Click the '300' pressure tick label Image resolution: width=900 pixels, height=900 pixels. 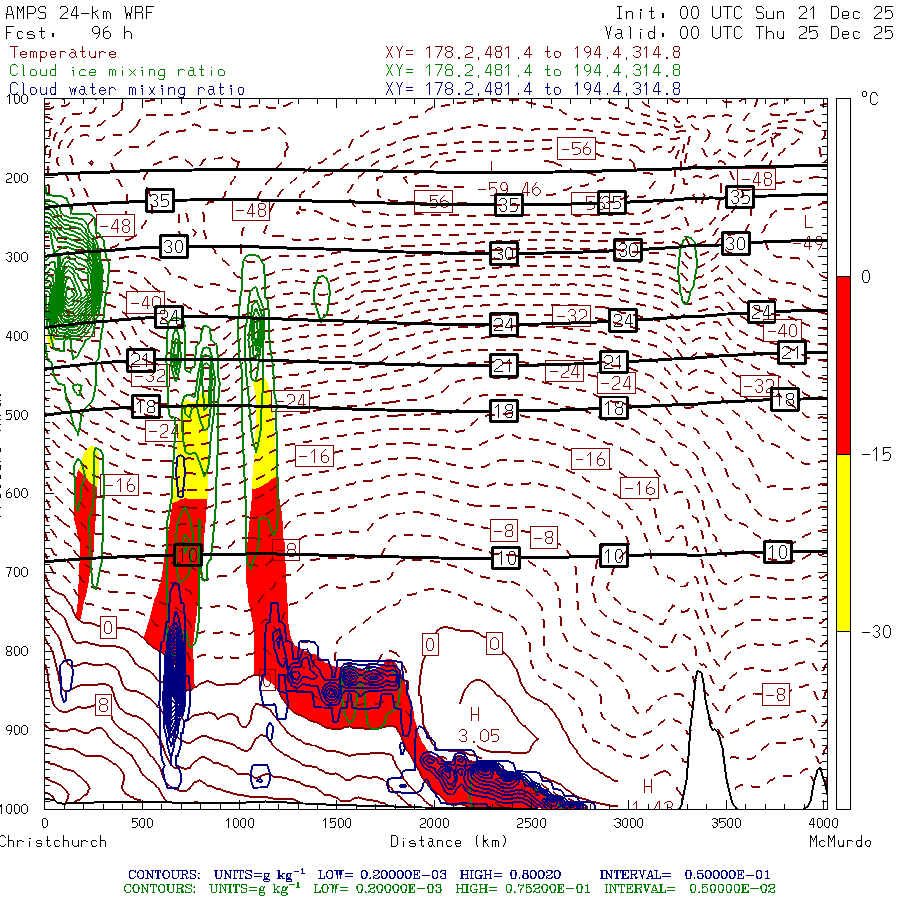[17, 257]
